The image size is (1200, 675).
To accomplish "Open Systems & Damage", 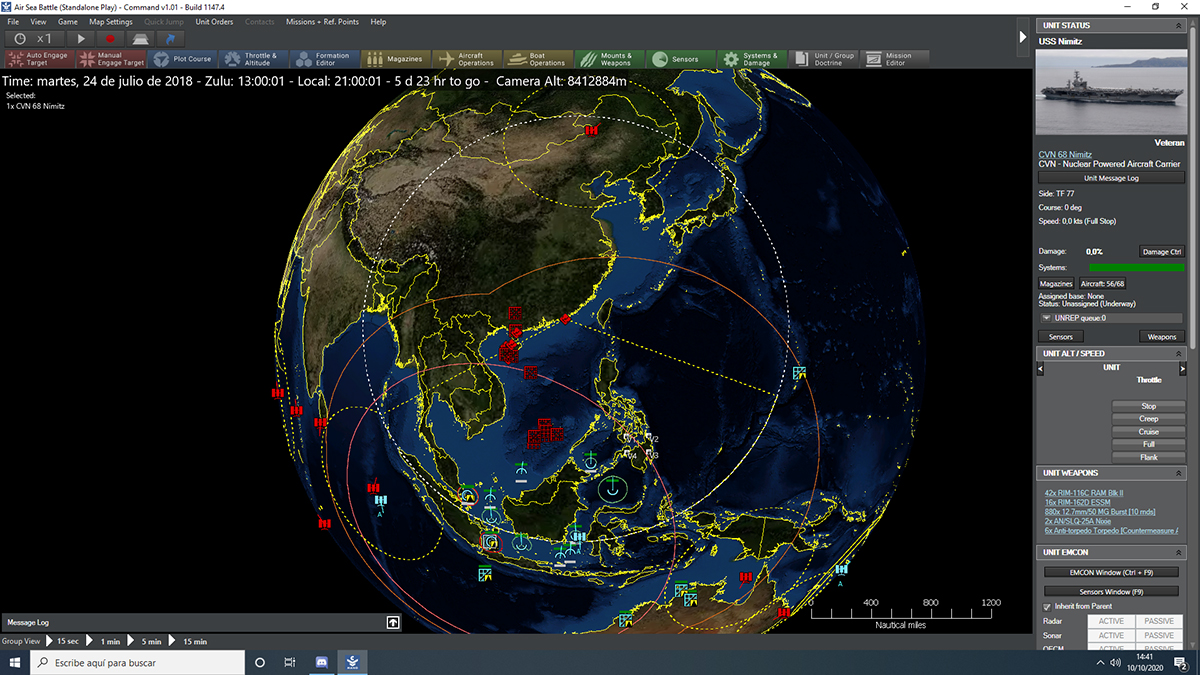I will click(x=752, y=59).
